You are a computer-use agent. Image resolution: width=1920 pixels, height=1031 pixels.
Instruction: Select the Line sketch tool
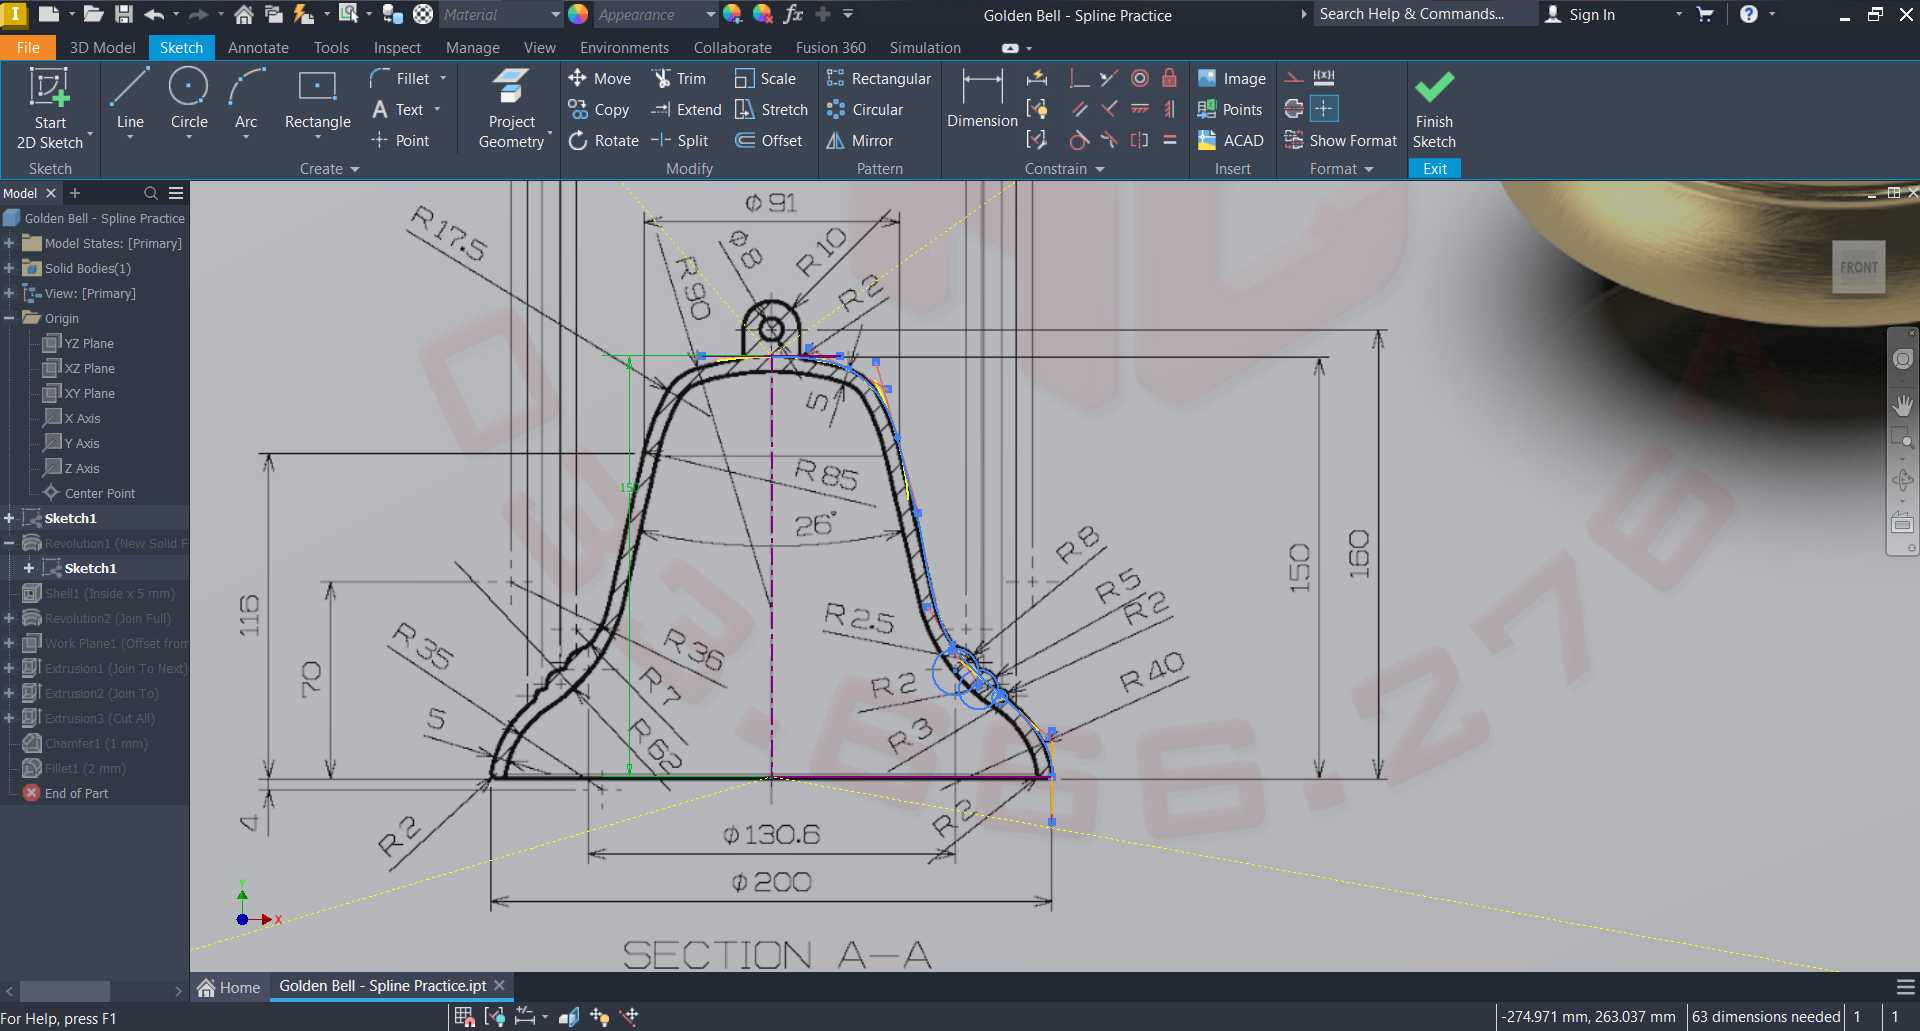coord(130,102)
